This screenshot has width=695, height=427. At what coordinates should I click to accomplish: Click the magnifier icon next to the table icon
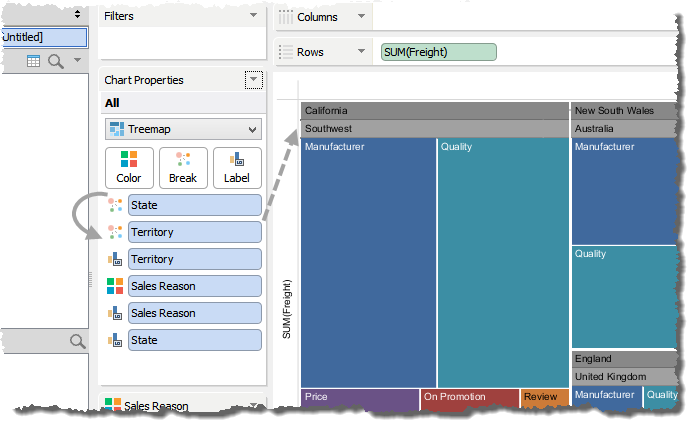(x=56, y=61)
